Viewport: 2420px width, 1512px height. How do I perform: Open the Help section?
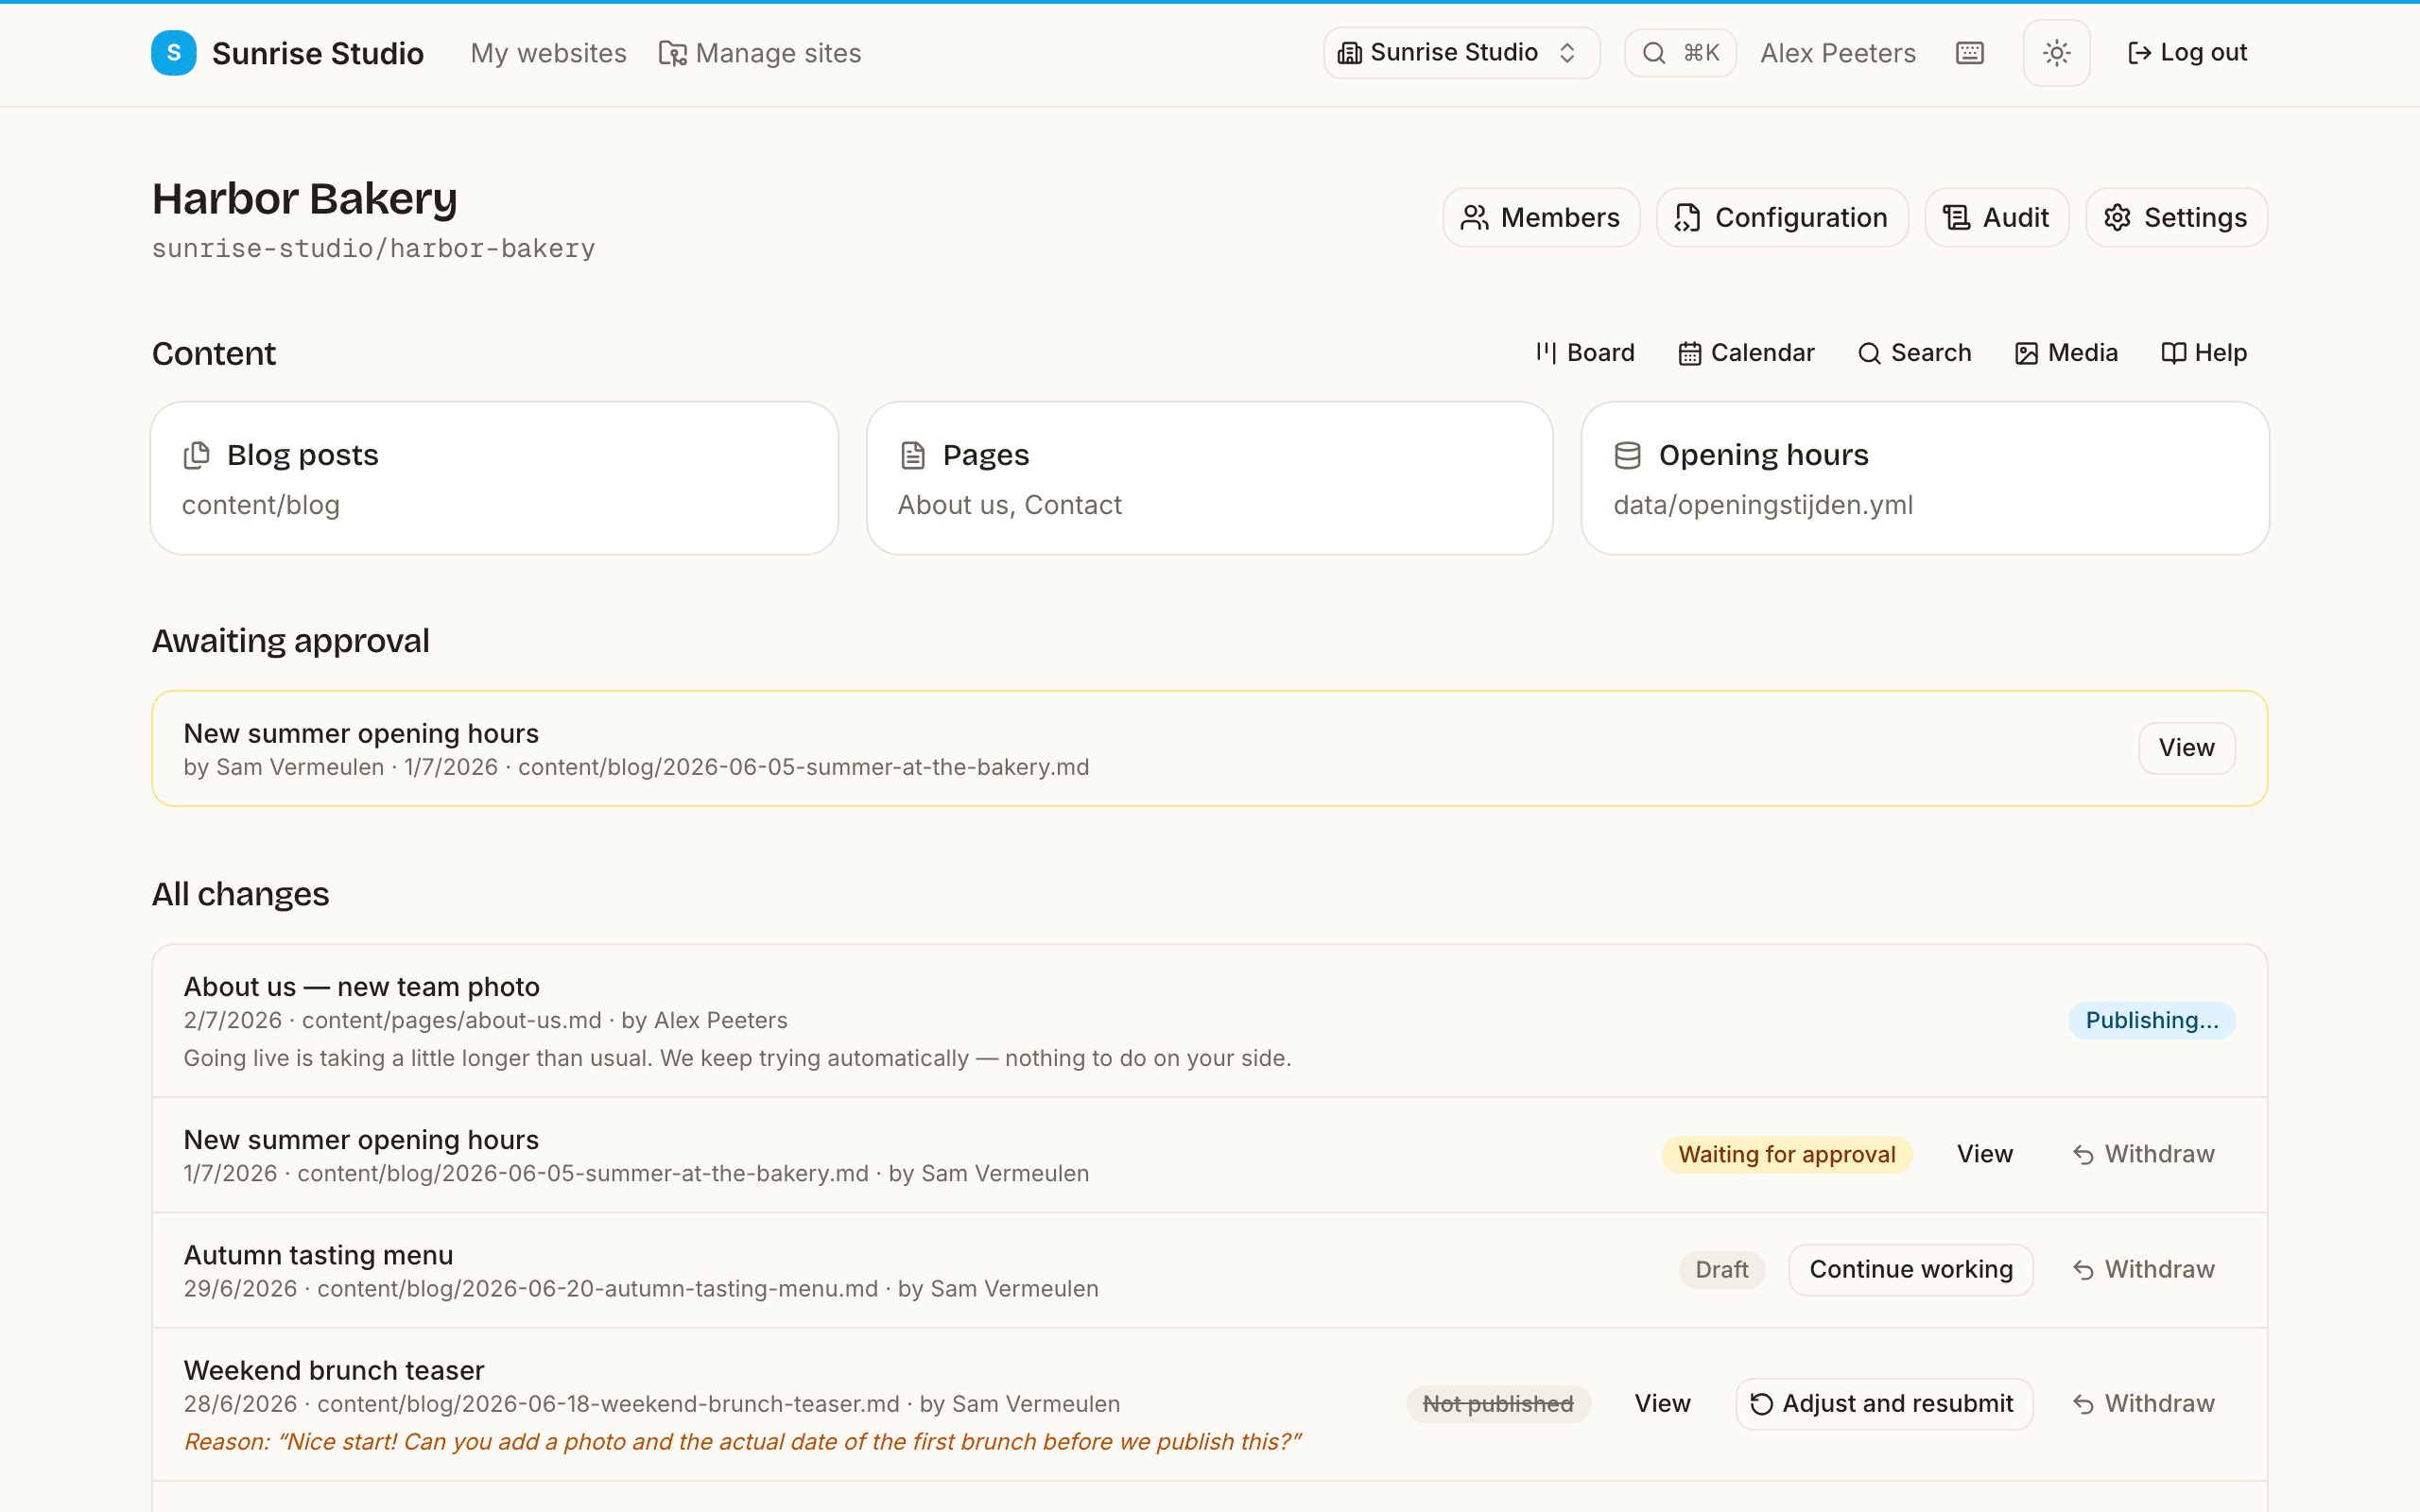click(x=2204, y=353)
